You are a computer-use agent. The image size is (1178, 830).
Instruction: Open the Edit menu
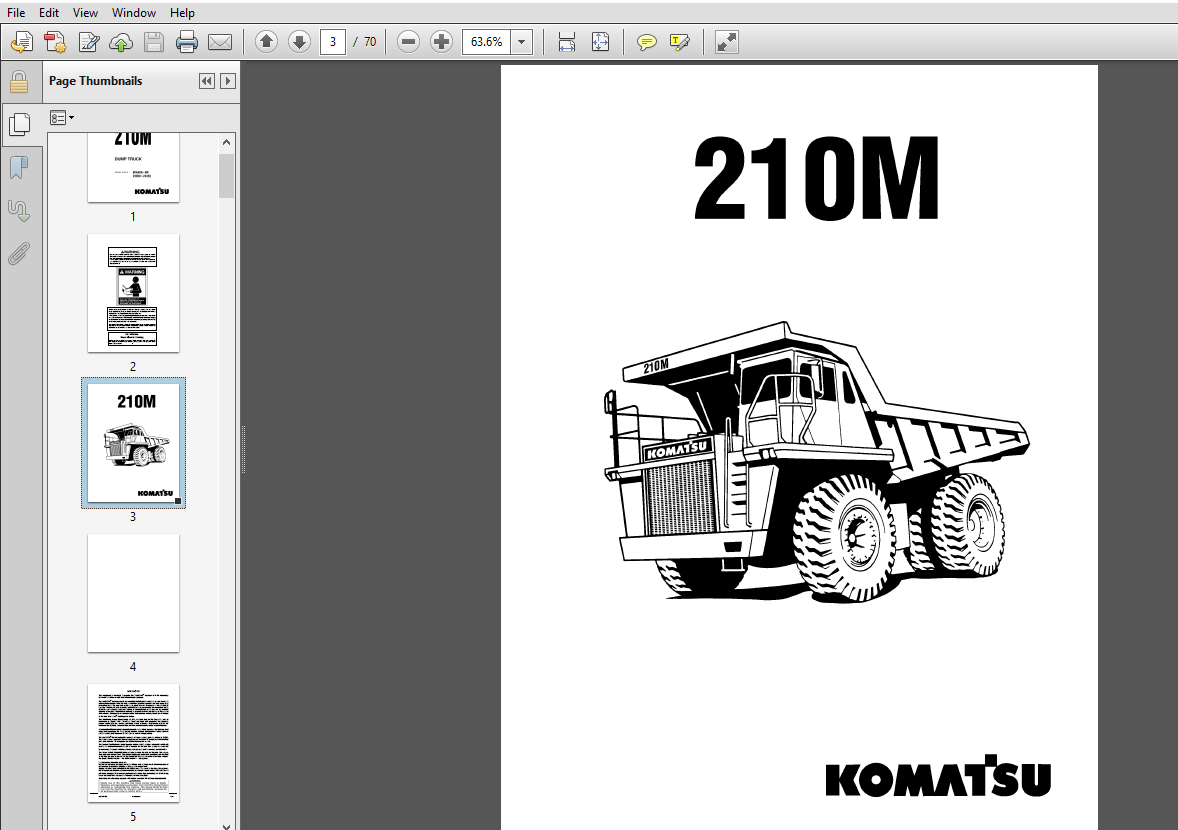pyautogui.click(x=49, y=13)
